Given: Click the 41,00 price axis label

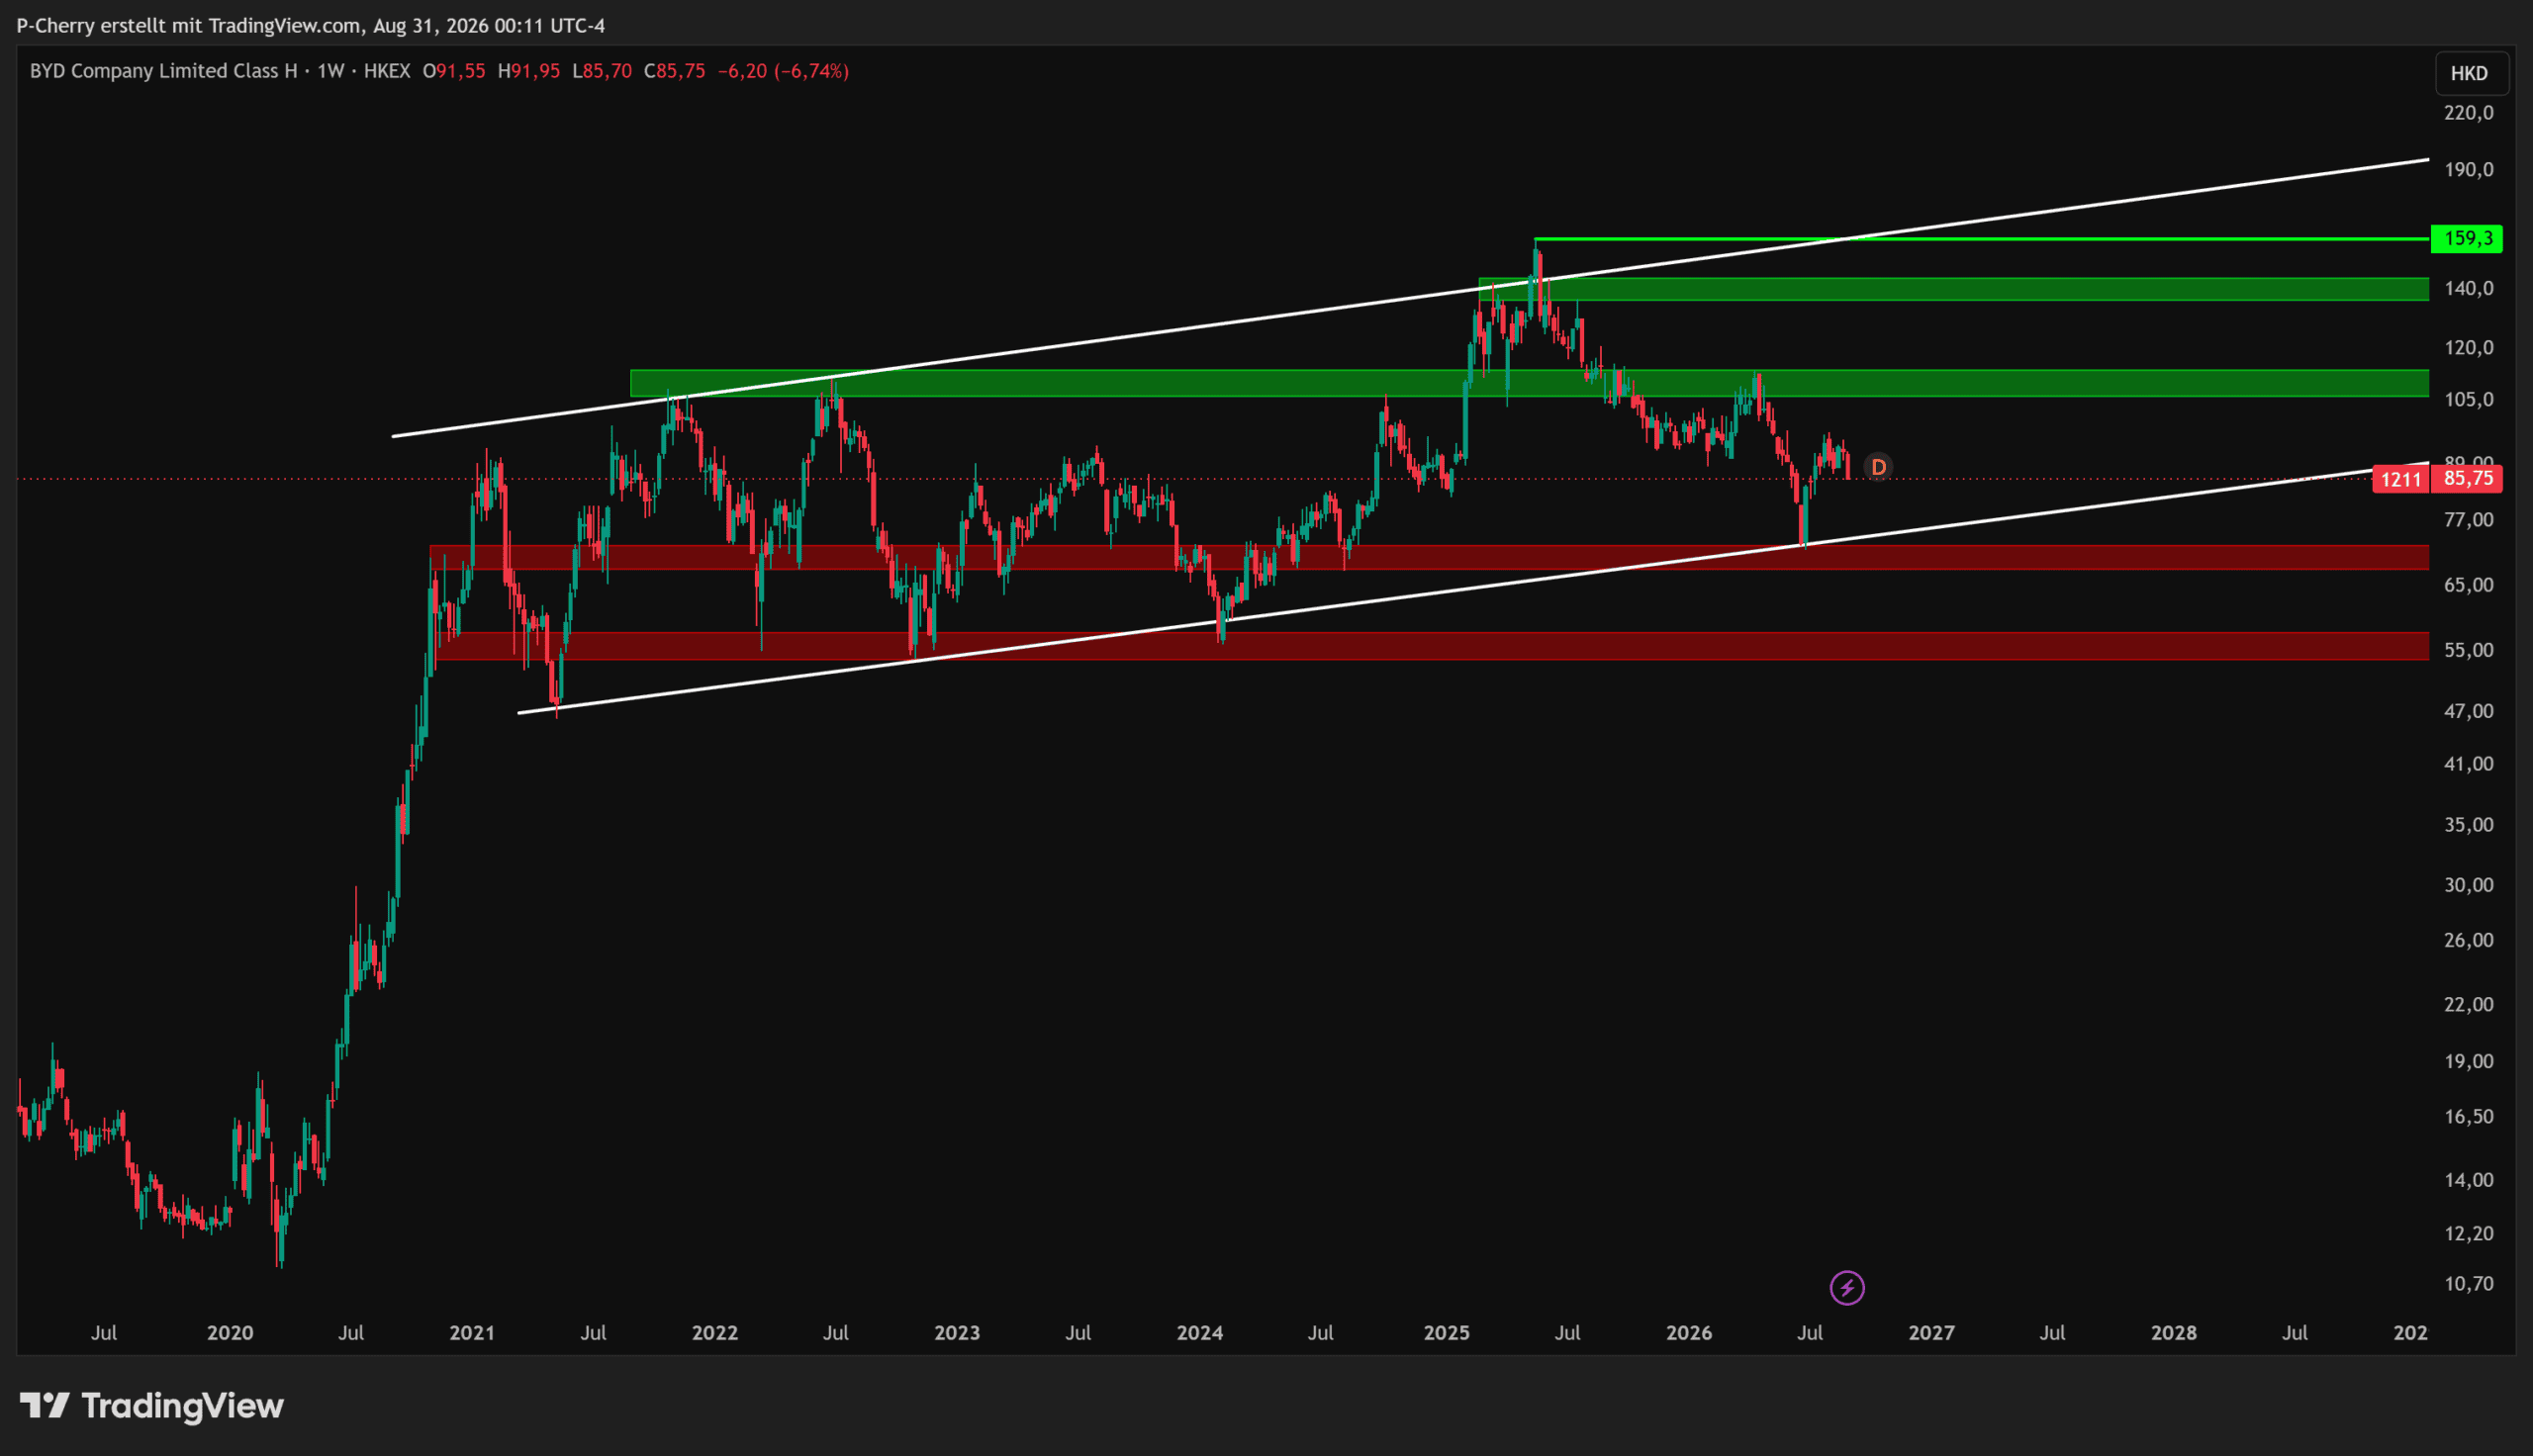Looking at the screenshot, I should (2469, 763).
